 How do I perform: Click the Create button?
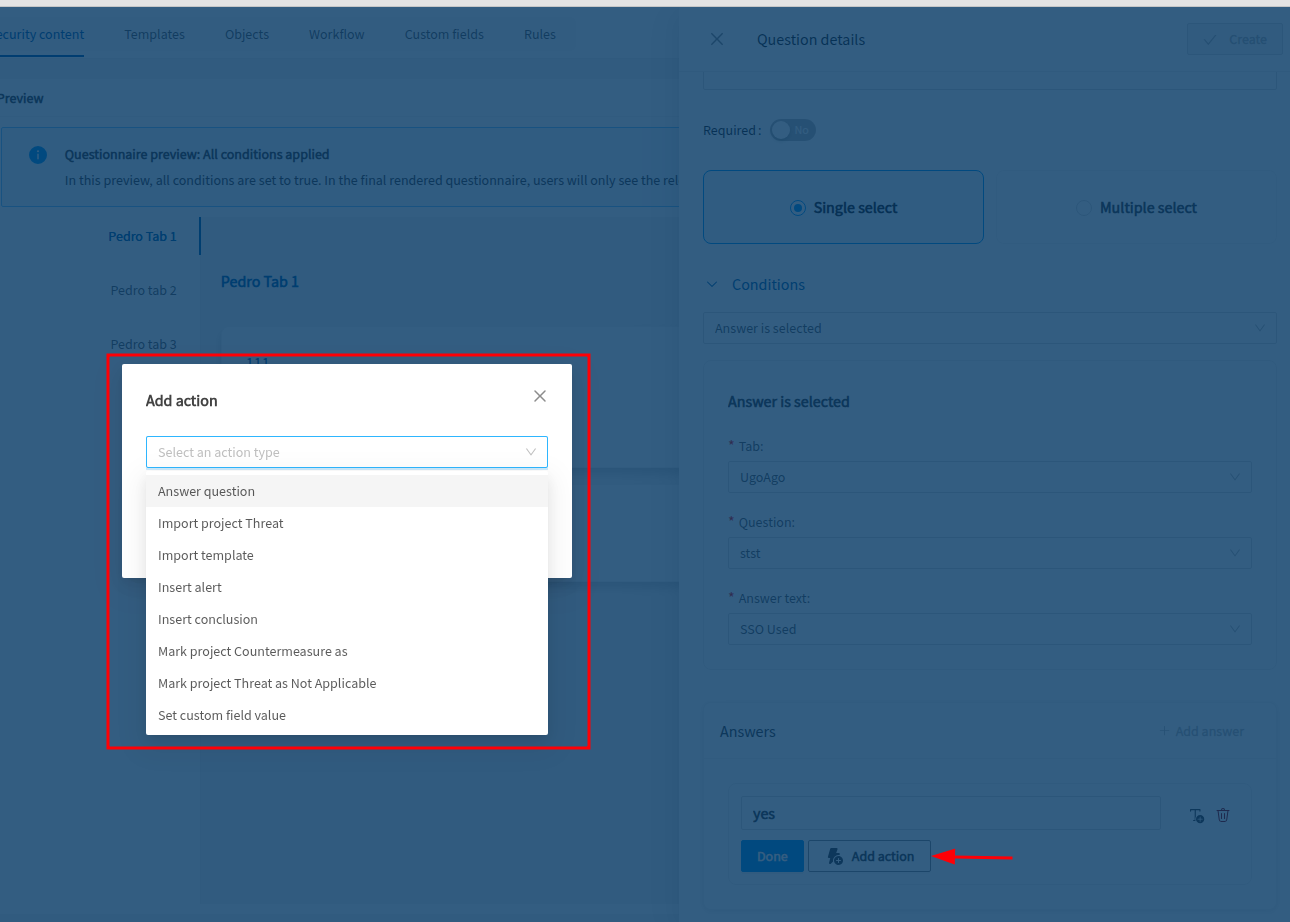pyautogui.click(x=1235, y=39)
